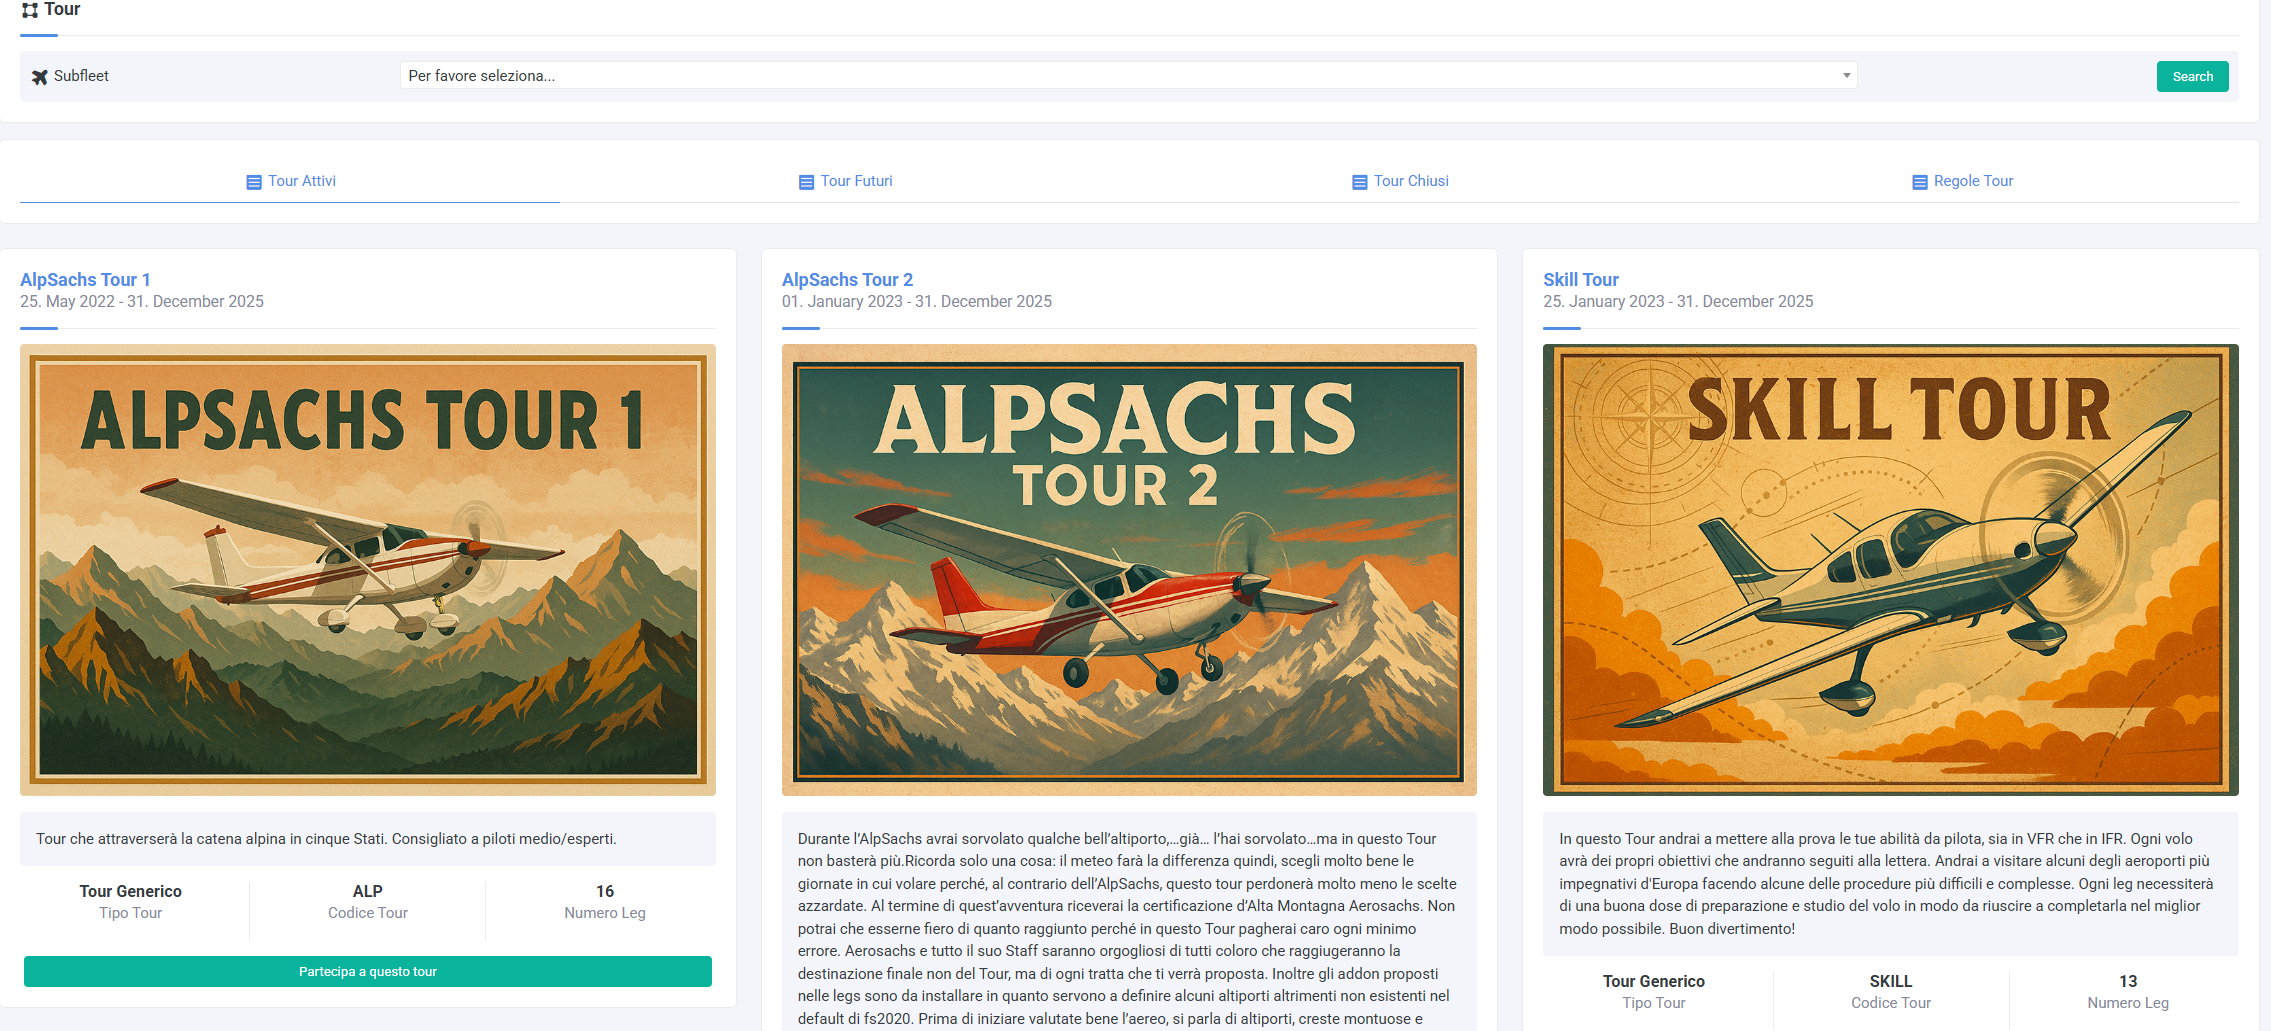Open the AlpSachs Tour 2 title link
This screenshot has width=2271, height=1031.
click(x=847, y=280)
